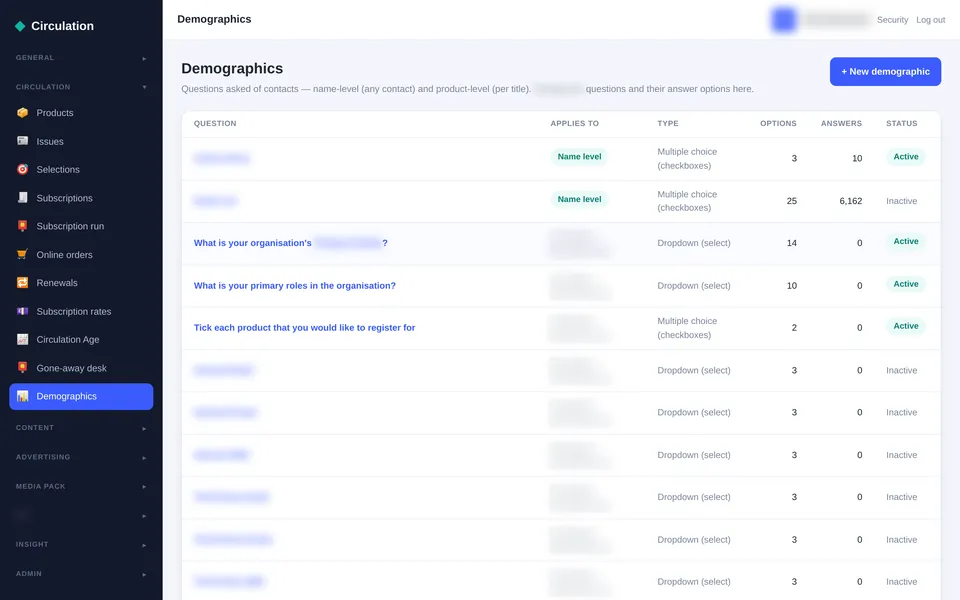The image size is (960, 600).
Task: Go to Subscription rates
Action: [81, 312]
